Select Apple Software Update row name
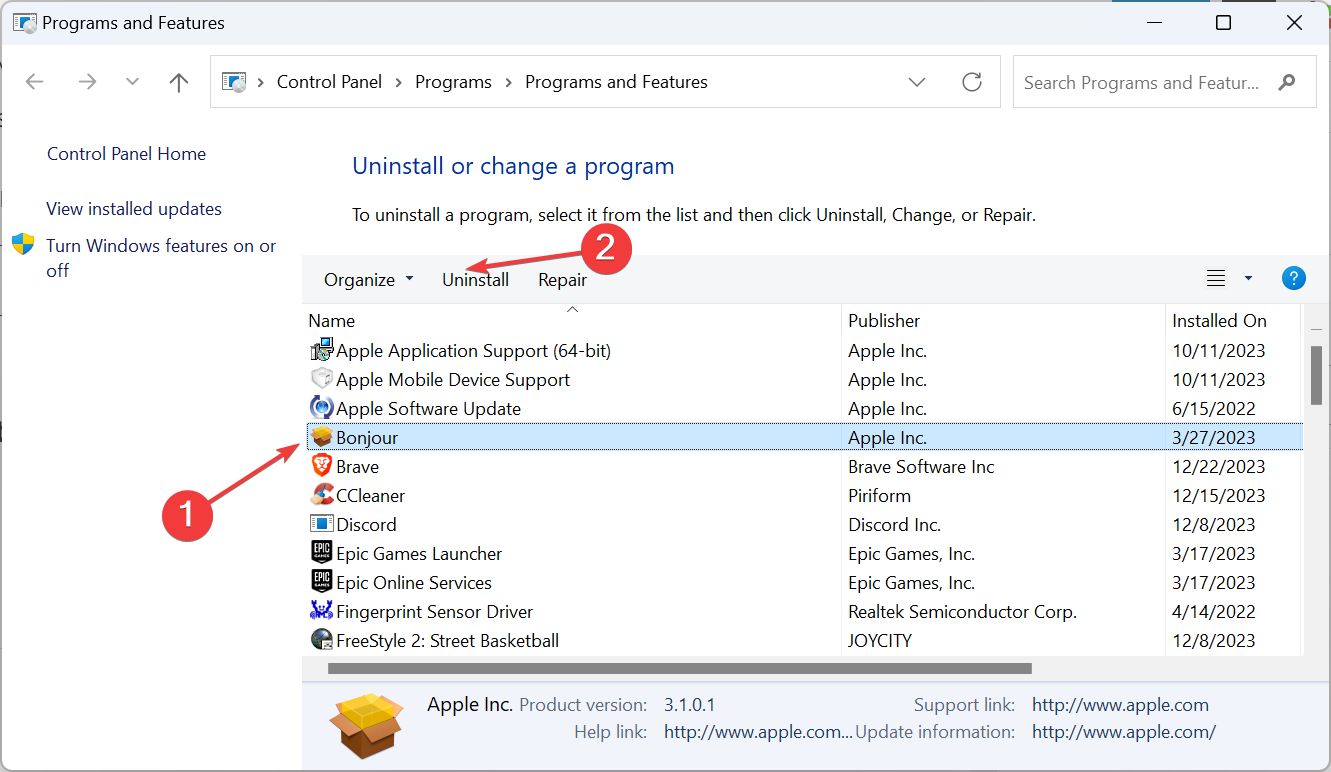The image size is (1331, 772). [x=429, y=409]
